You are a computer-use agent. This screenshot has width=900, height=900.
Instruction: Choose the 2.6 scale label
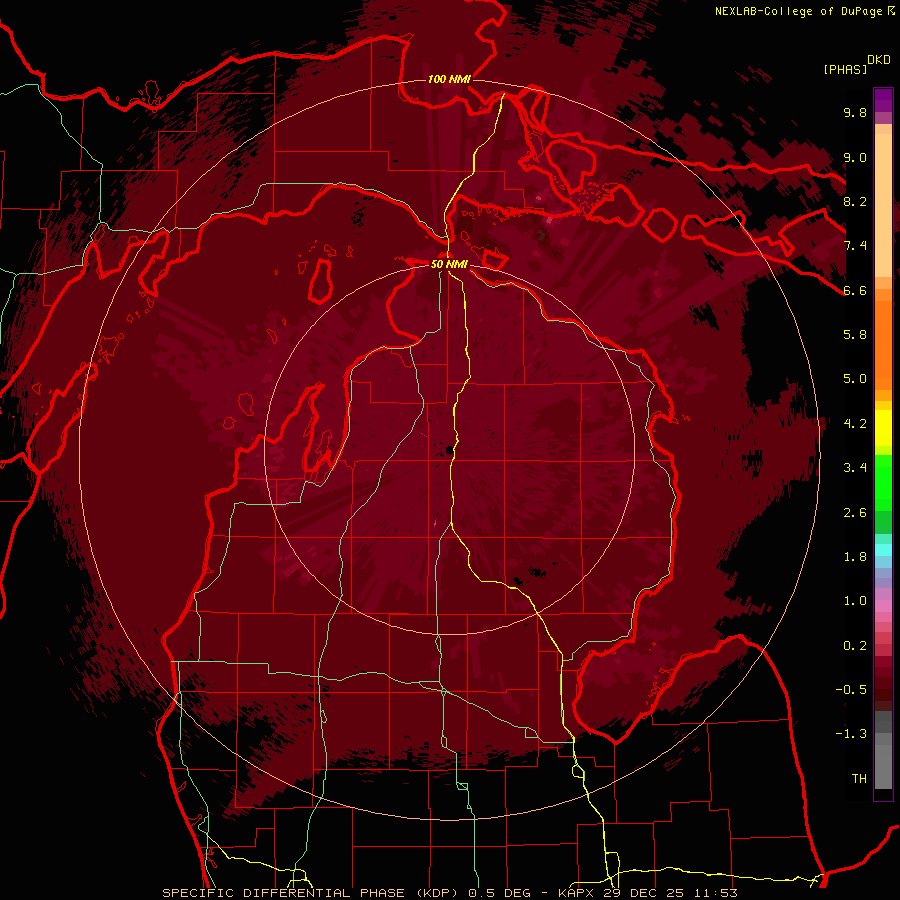click(x=855, y=513)
